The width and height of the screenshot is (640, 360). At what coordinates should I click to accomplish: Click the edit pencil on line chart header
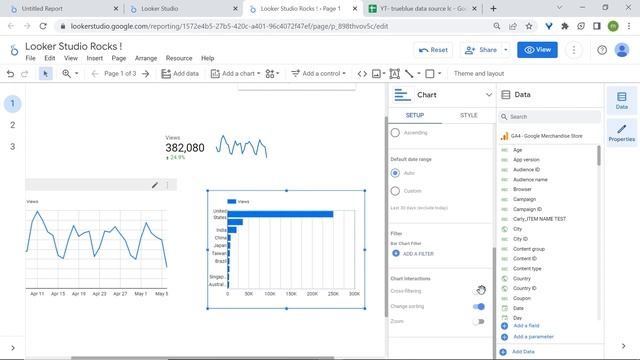point(155,185)
